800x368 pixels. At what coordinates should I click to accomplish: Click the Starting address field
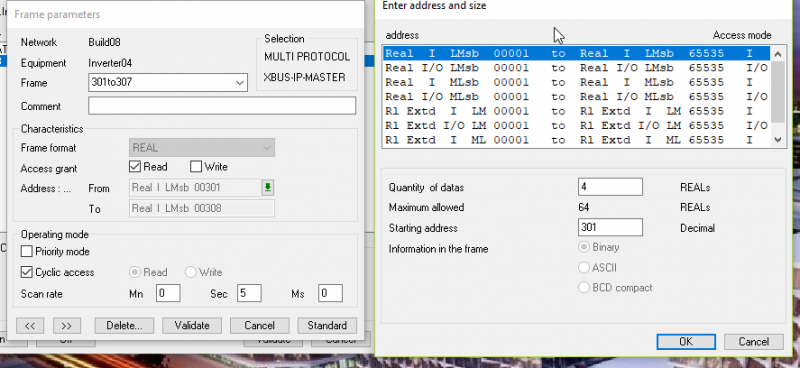(610, 227)
